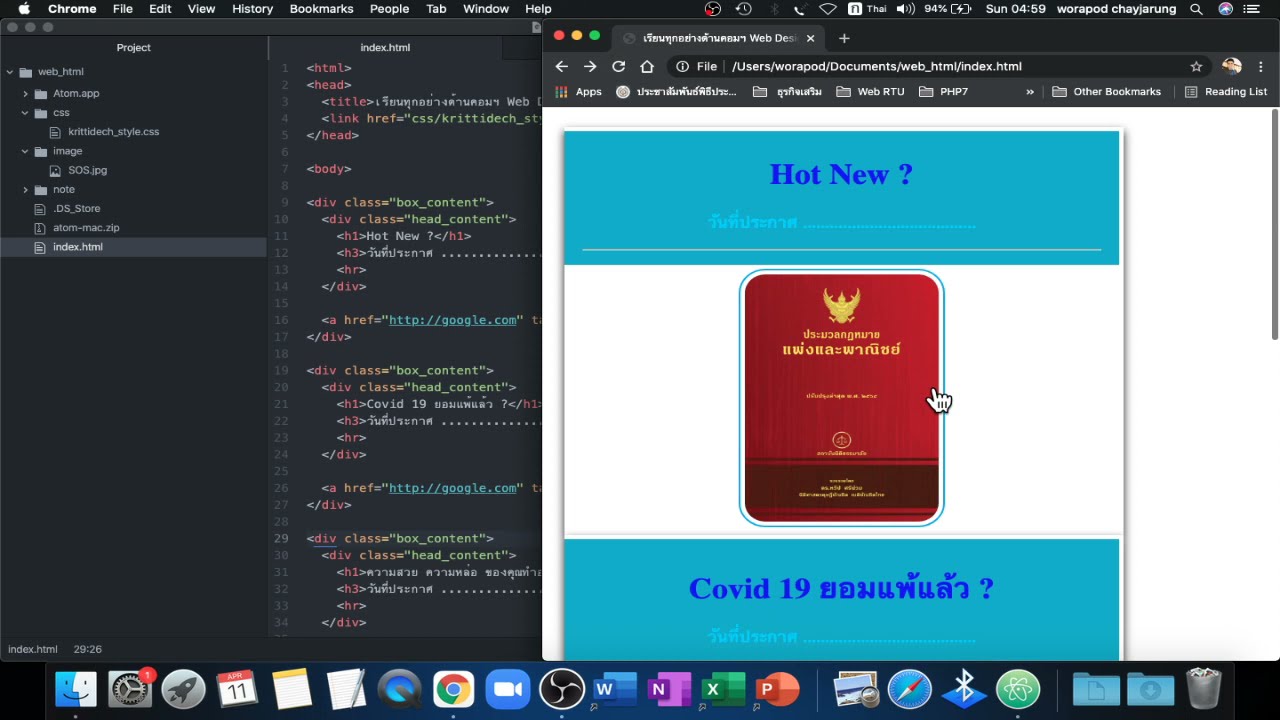Open Microsoft Excel from the Dock
This screenshot has height=720, width=1280.
[x=723, y=689]
